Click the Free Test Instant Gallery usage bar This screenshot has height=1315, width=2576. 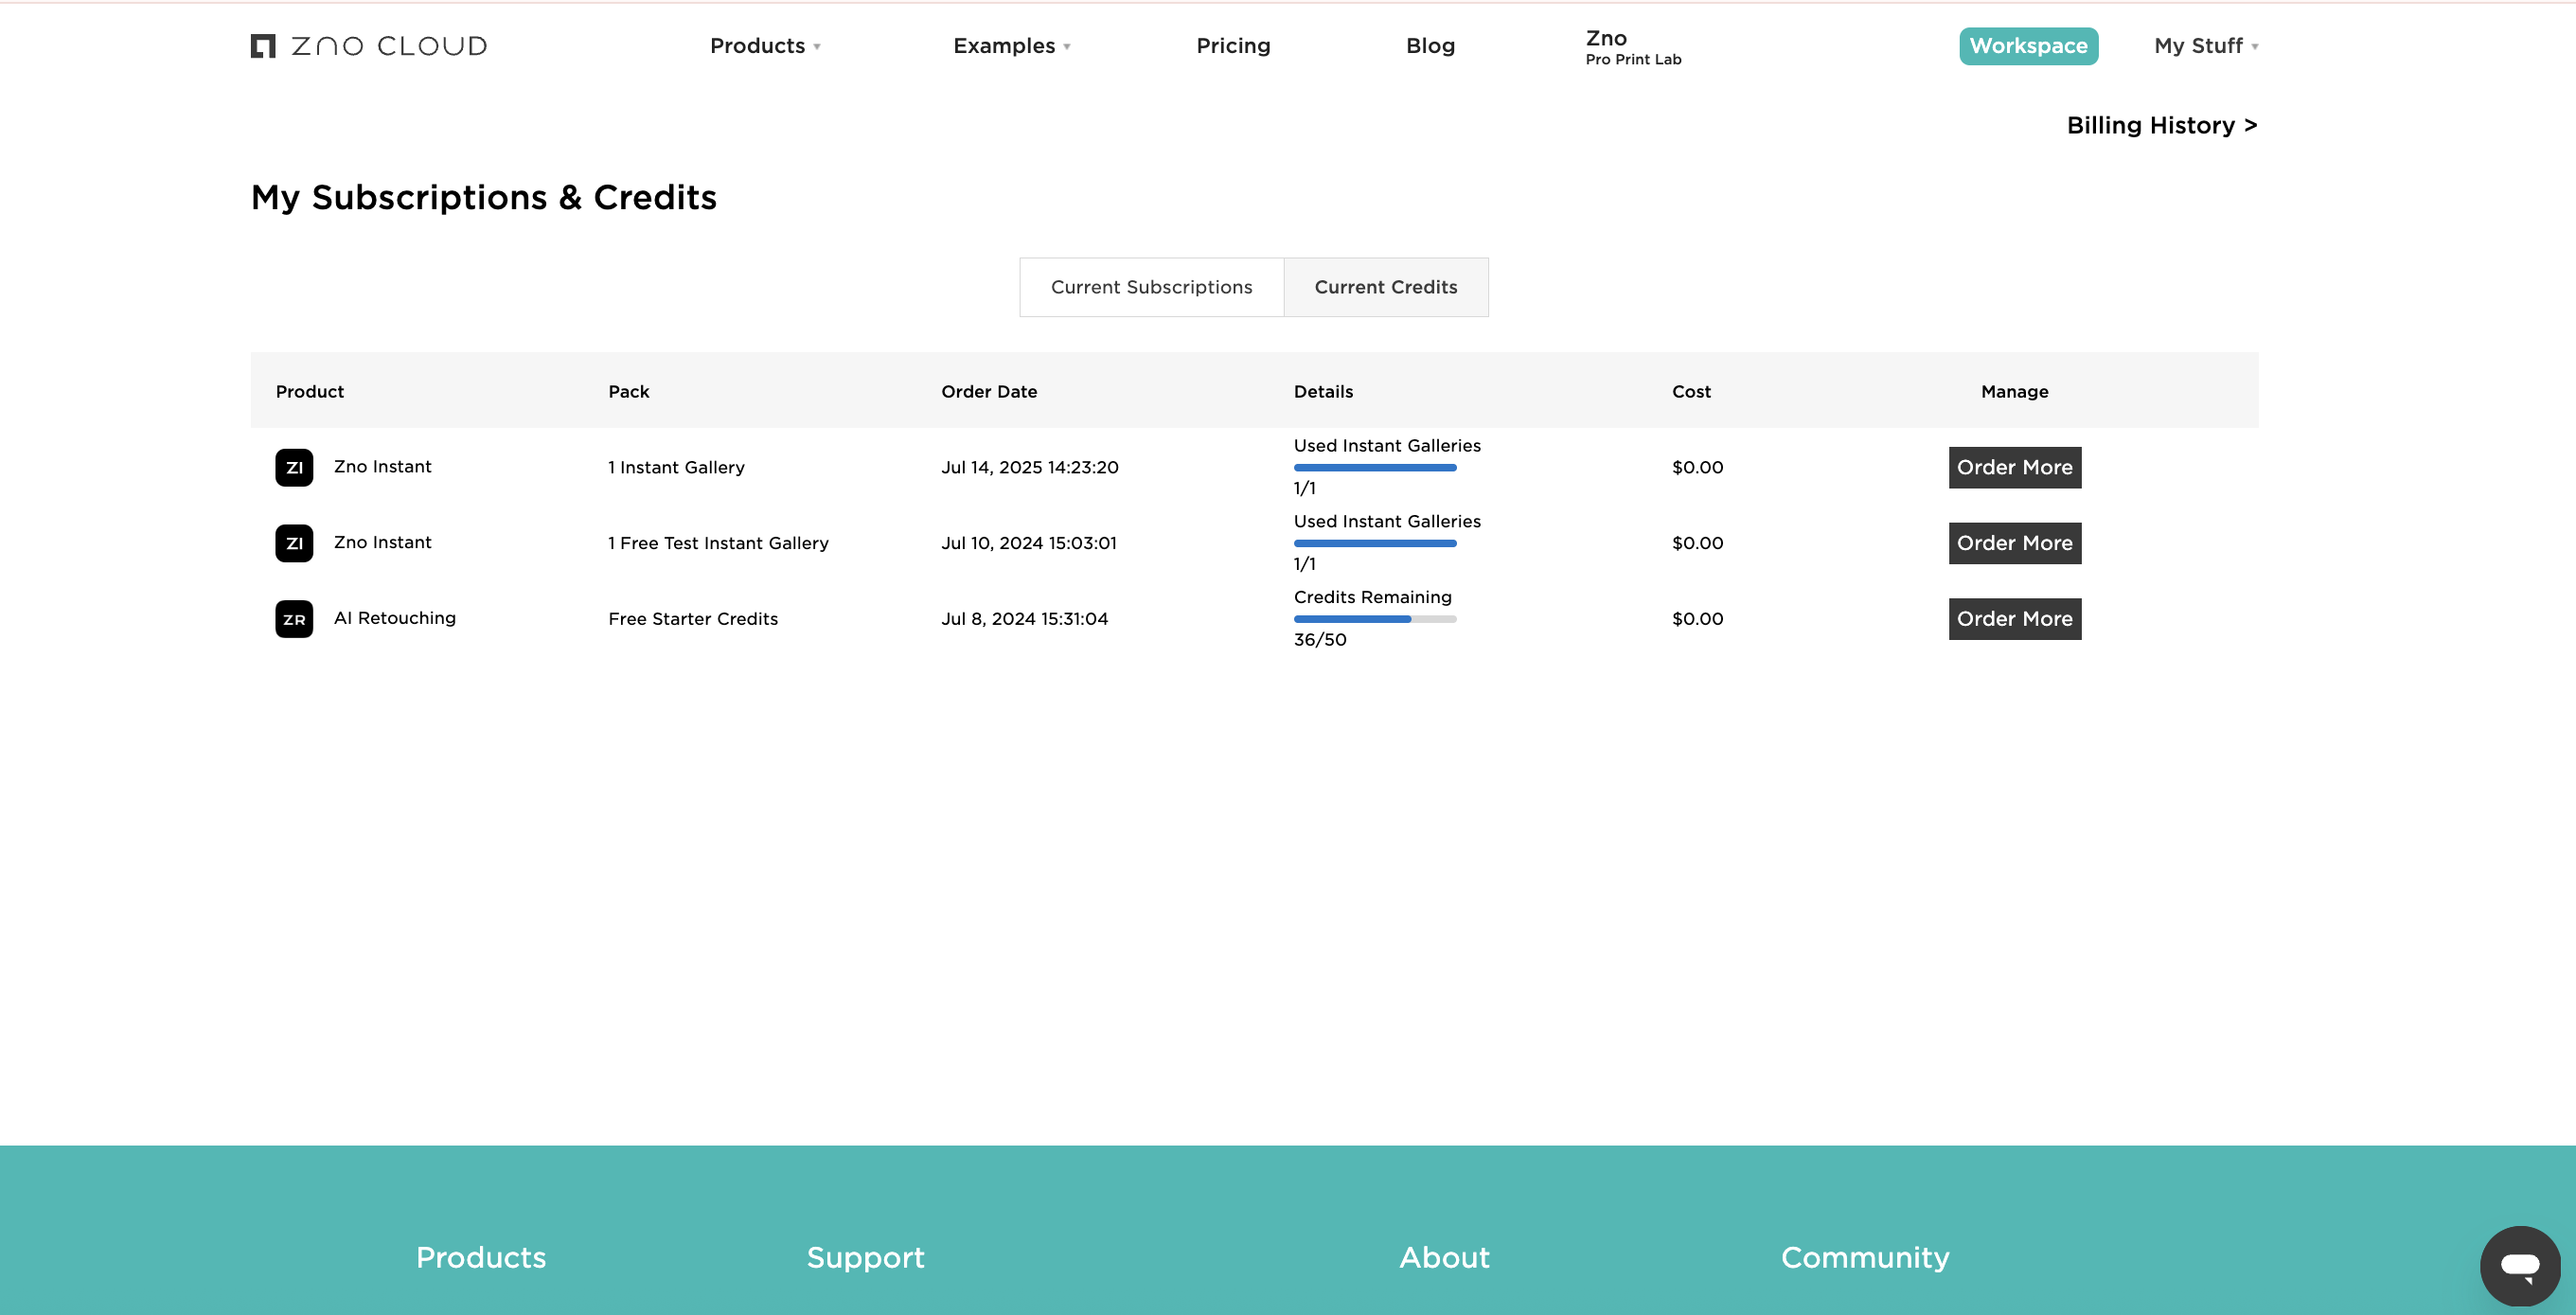pyautogui.click(x=1374, y=543)
